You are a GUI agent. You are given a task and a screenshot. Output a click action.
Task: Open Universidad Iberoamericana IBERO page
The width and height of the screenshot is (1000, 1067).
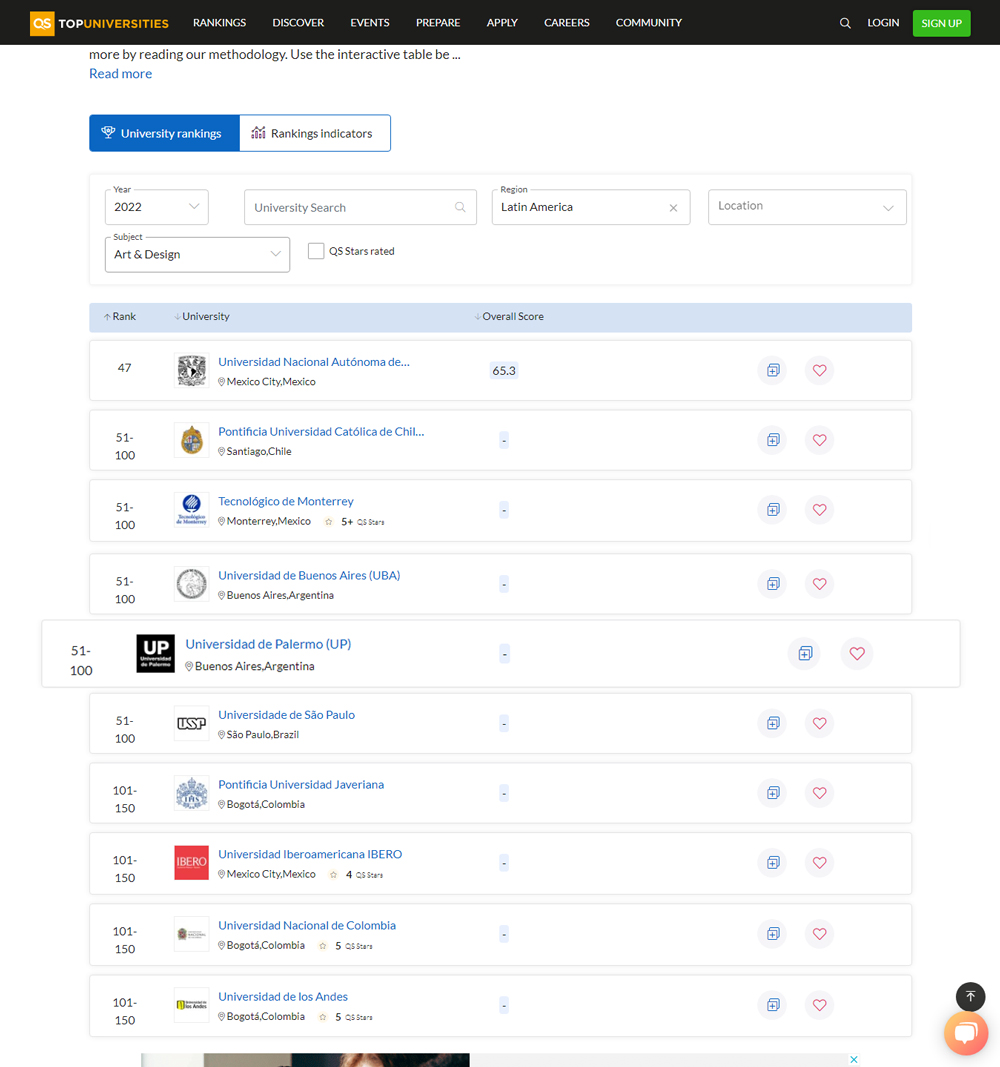(310, 853)
